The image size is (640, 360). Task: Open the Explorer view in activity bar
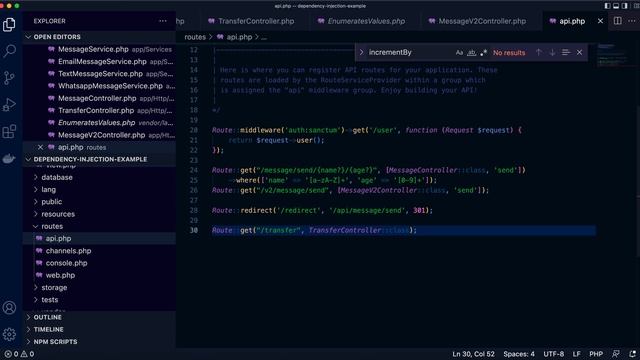[9, 25]
